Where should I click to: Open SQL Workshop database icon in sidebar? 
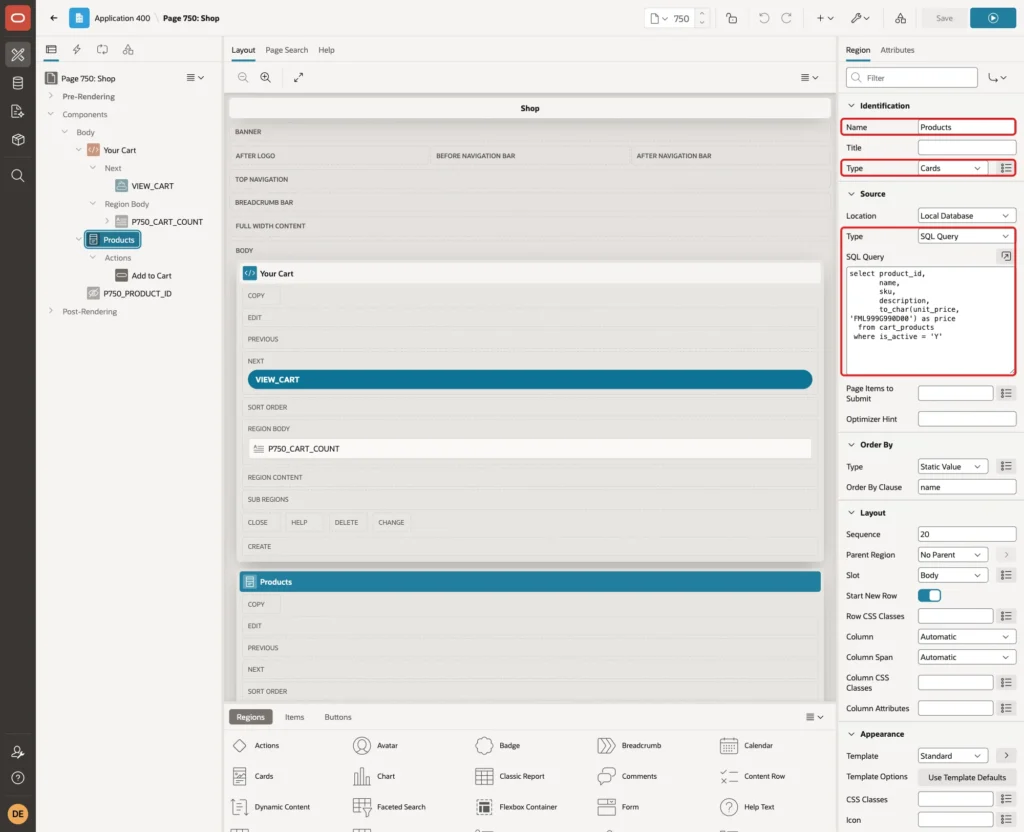click(x=18, y=83)
